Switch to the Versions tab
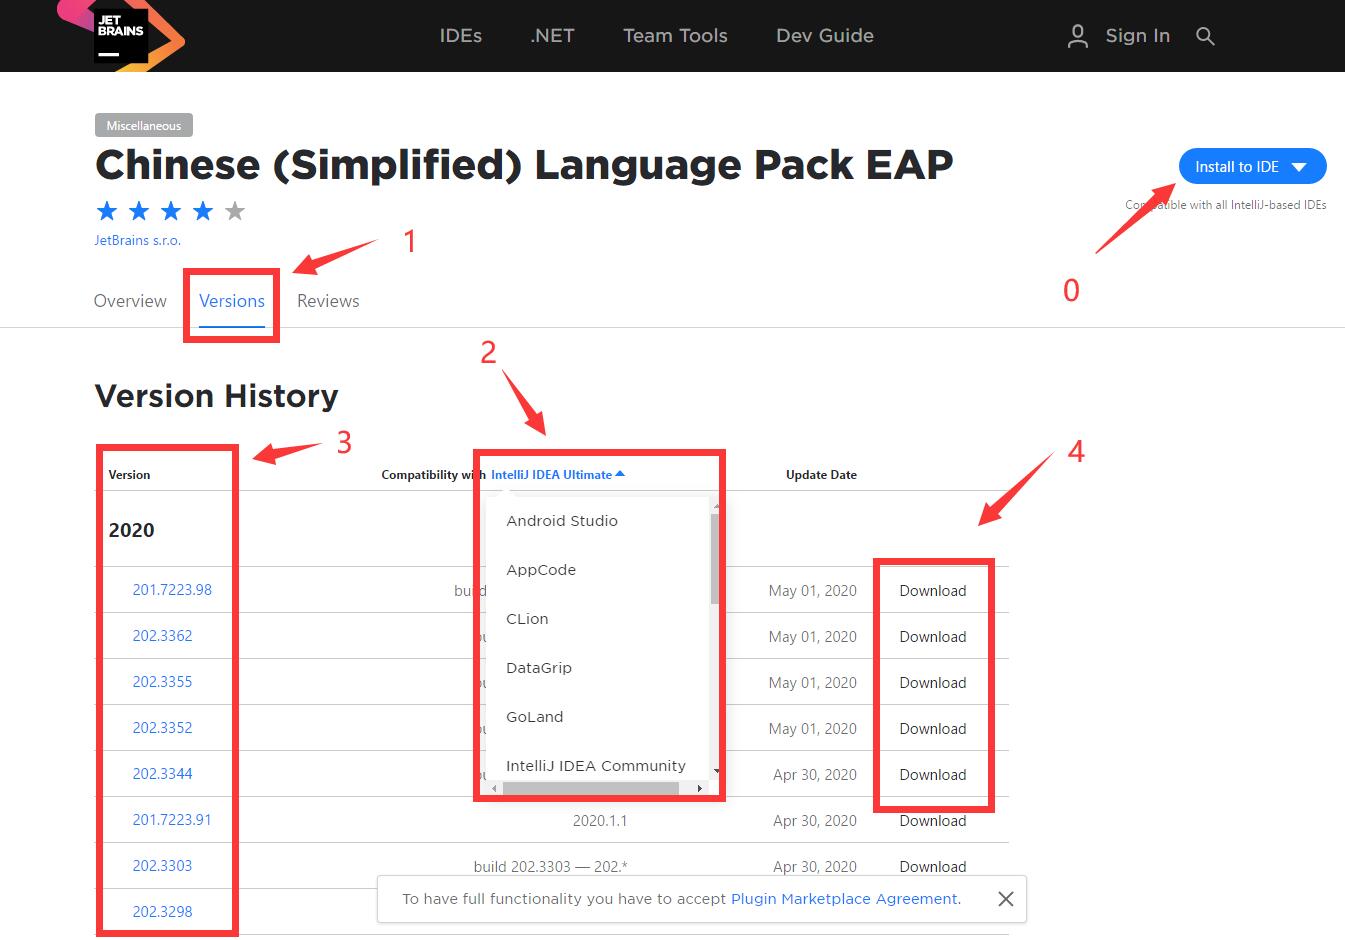 pos(232,301)
